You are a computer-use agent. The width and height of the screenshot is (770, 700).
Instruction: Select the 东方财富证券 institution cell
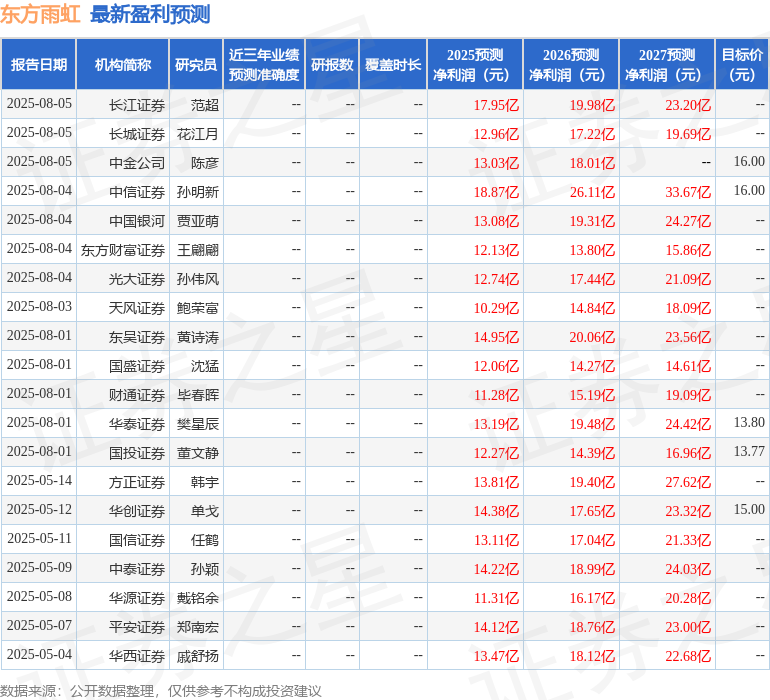[x=123, y=250]
